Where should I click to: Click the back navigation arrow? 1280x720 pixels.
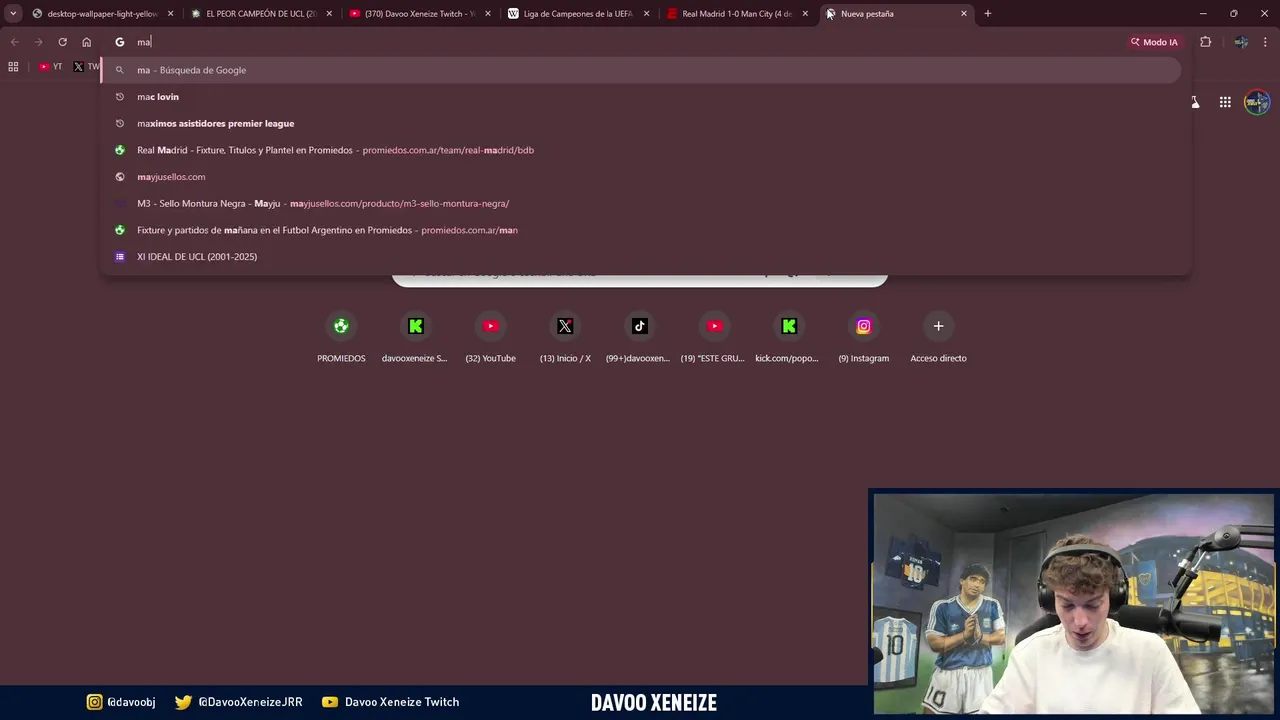[x=14, y=42]
